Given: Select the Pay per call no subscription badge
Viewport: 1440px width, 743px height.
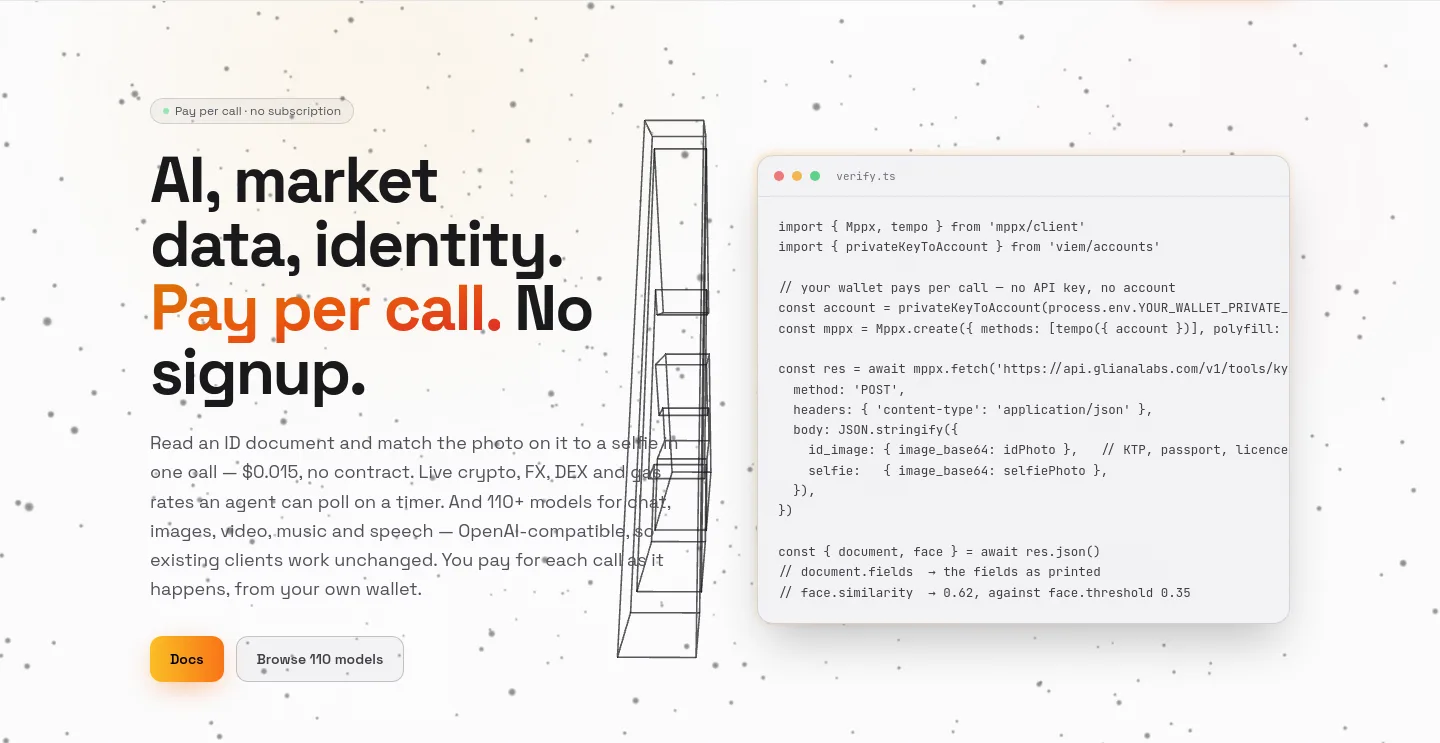Looking at the screenshot, I should (x=252, y=111).
